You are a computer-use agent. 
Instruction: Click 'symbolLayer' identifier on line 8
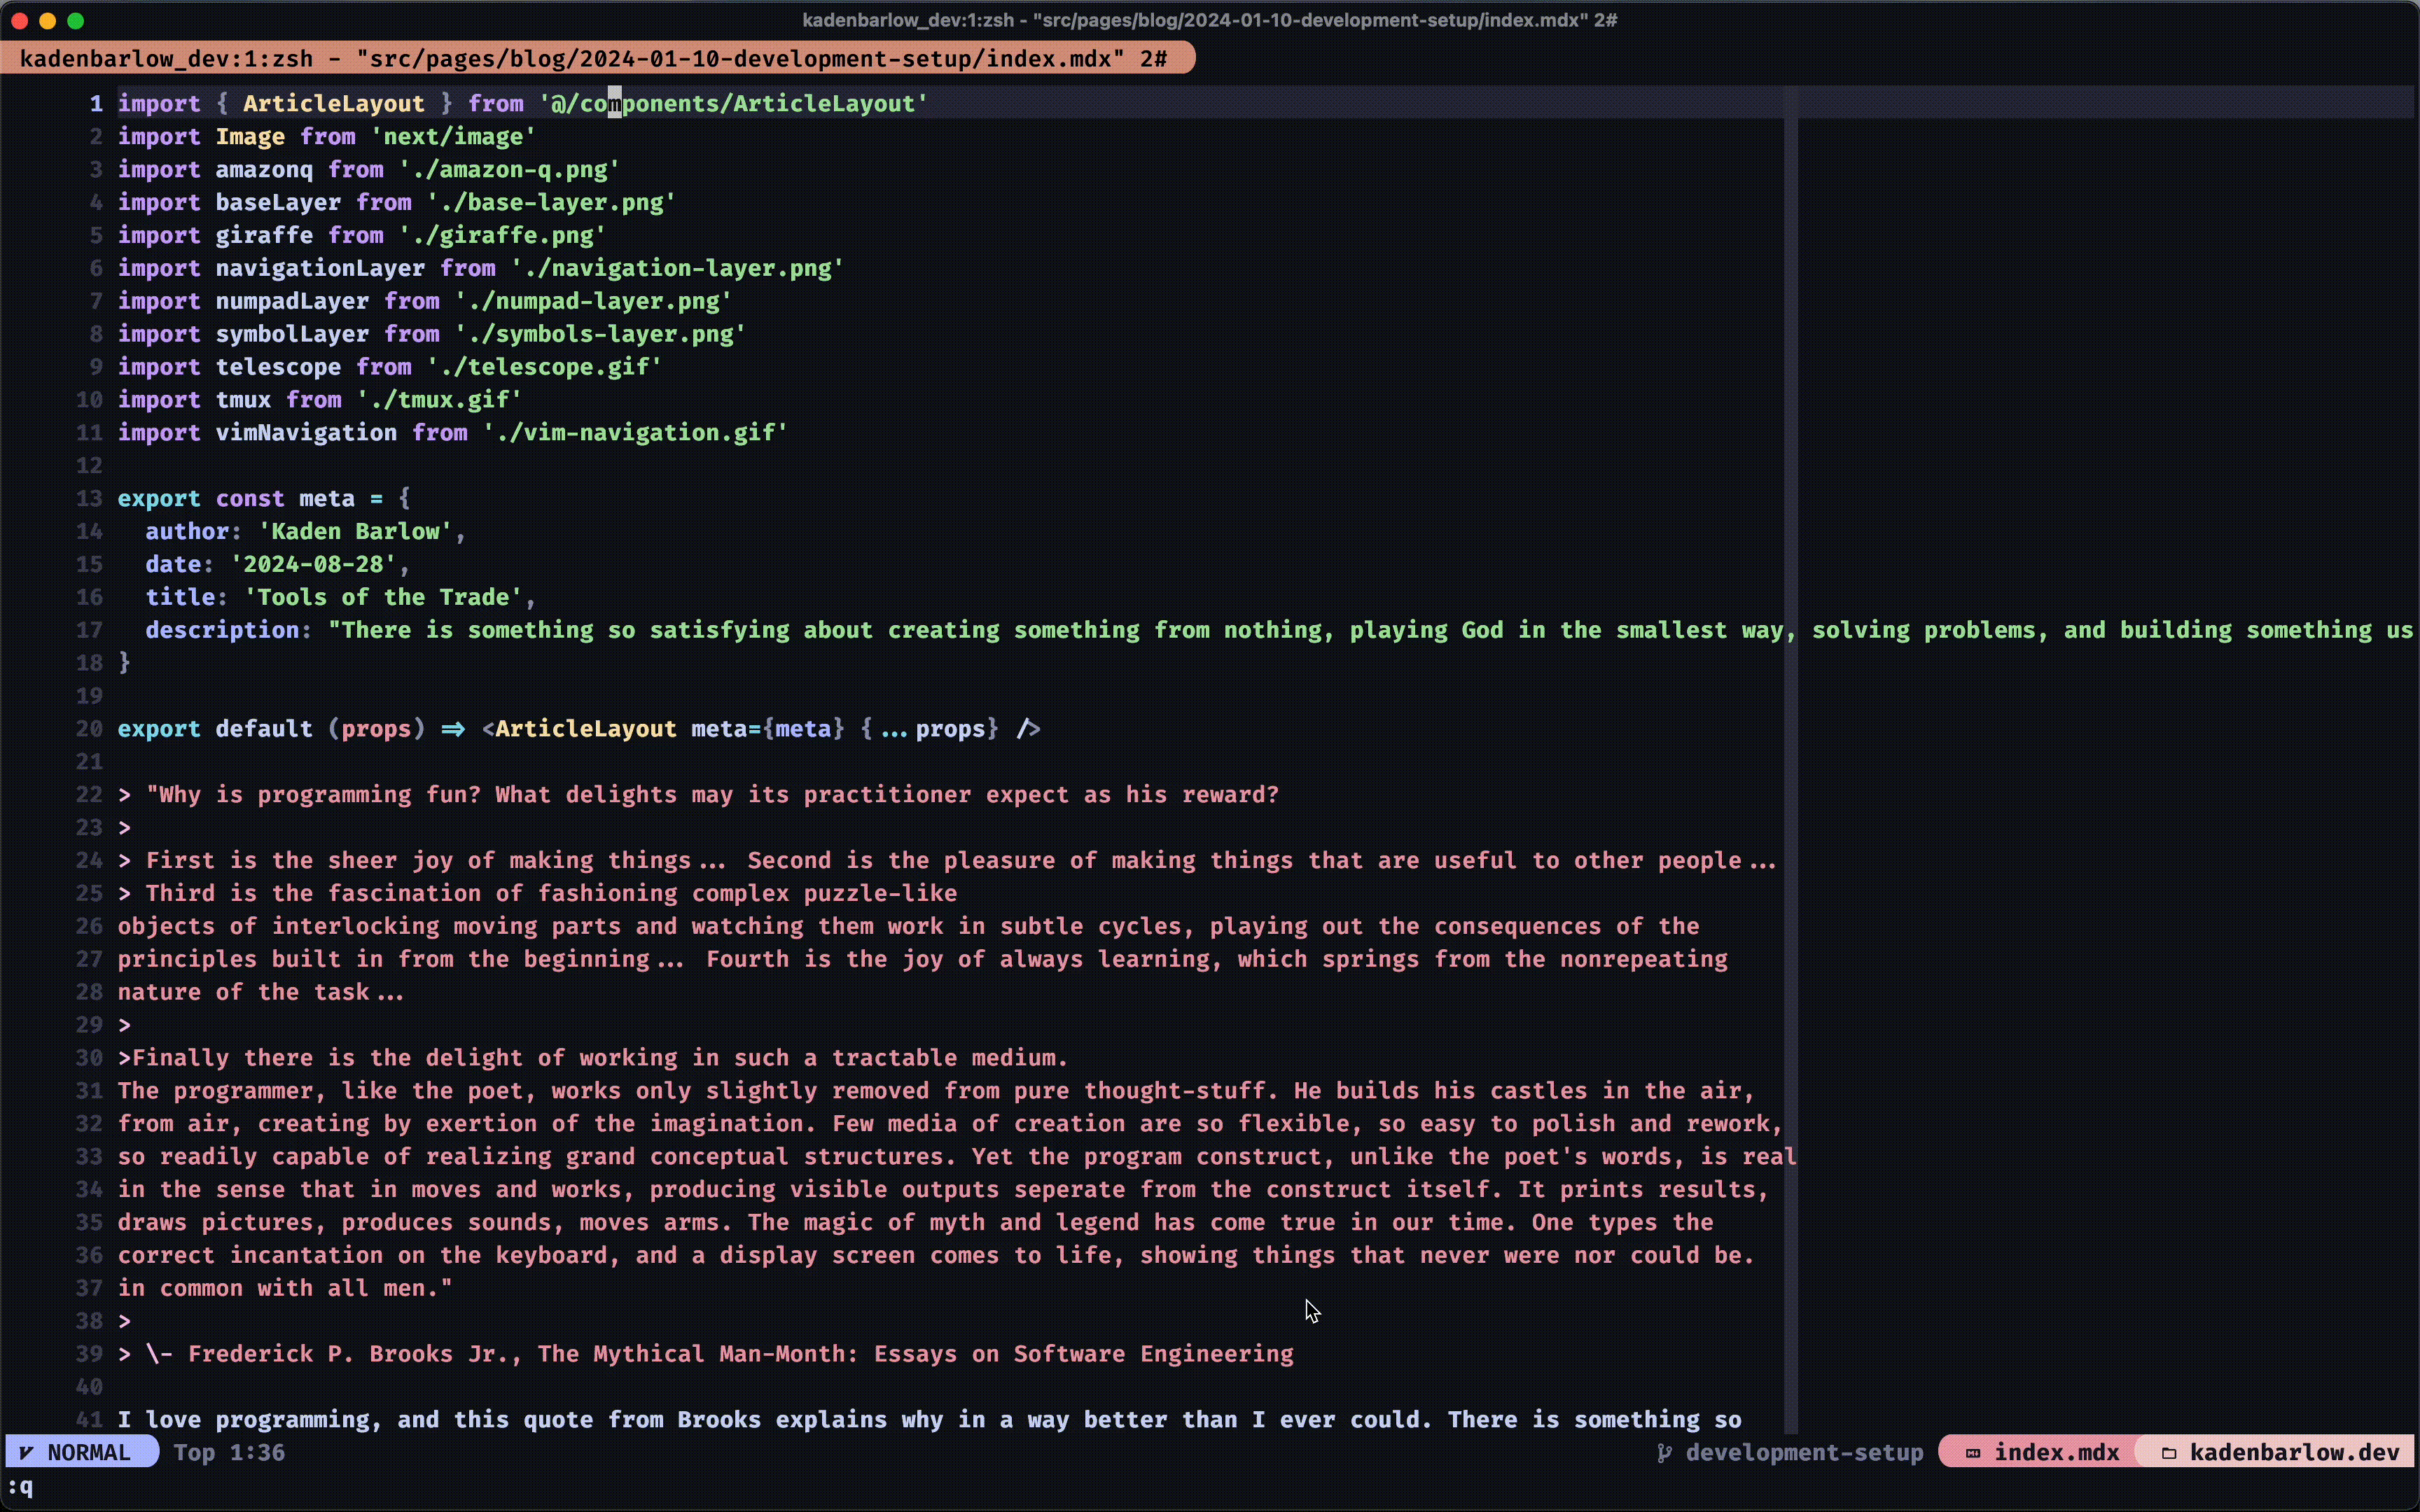coord(292,334)
